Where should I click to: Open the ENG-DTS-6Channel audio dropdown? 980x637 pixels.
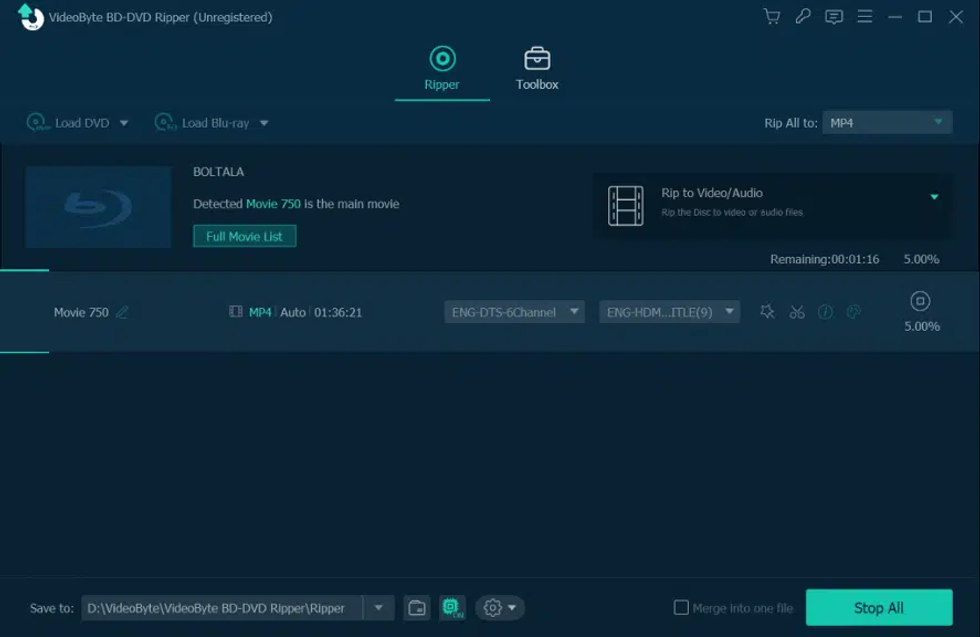click(513, 311)
